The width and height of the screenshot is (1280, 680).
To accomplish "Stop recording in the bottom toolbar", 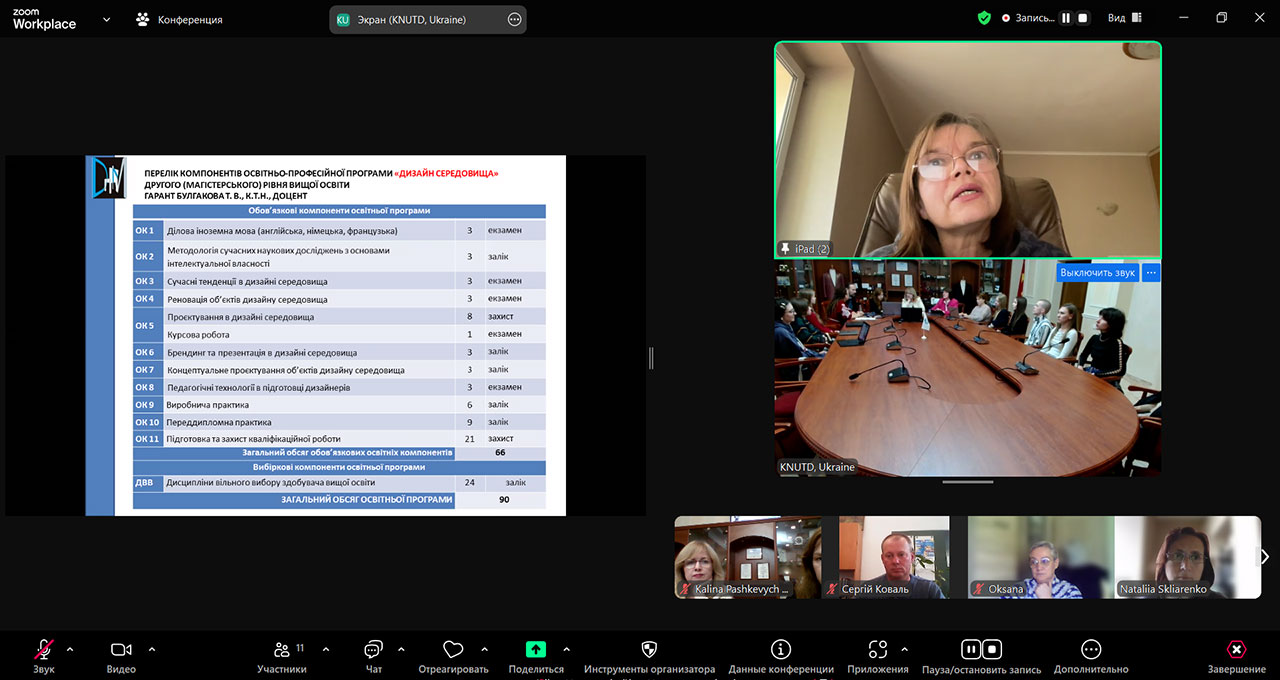I will (991, 650).
